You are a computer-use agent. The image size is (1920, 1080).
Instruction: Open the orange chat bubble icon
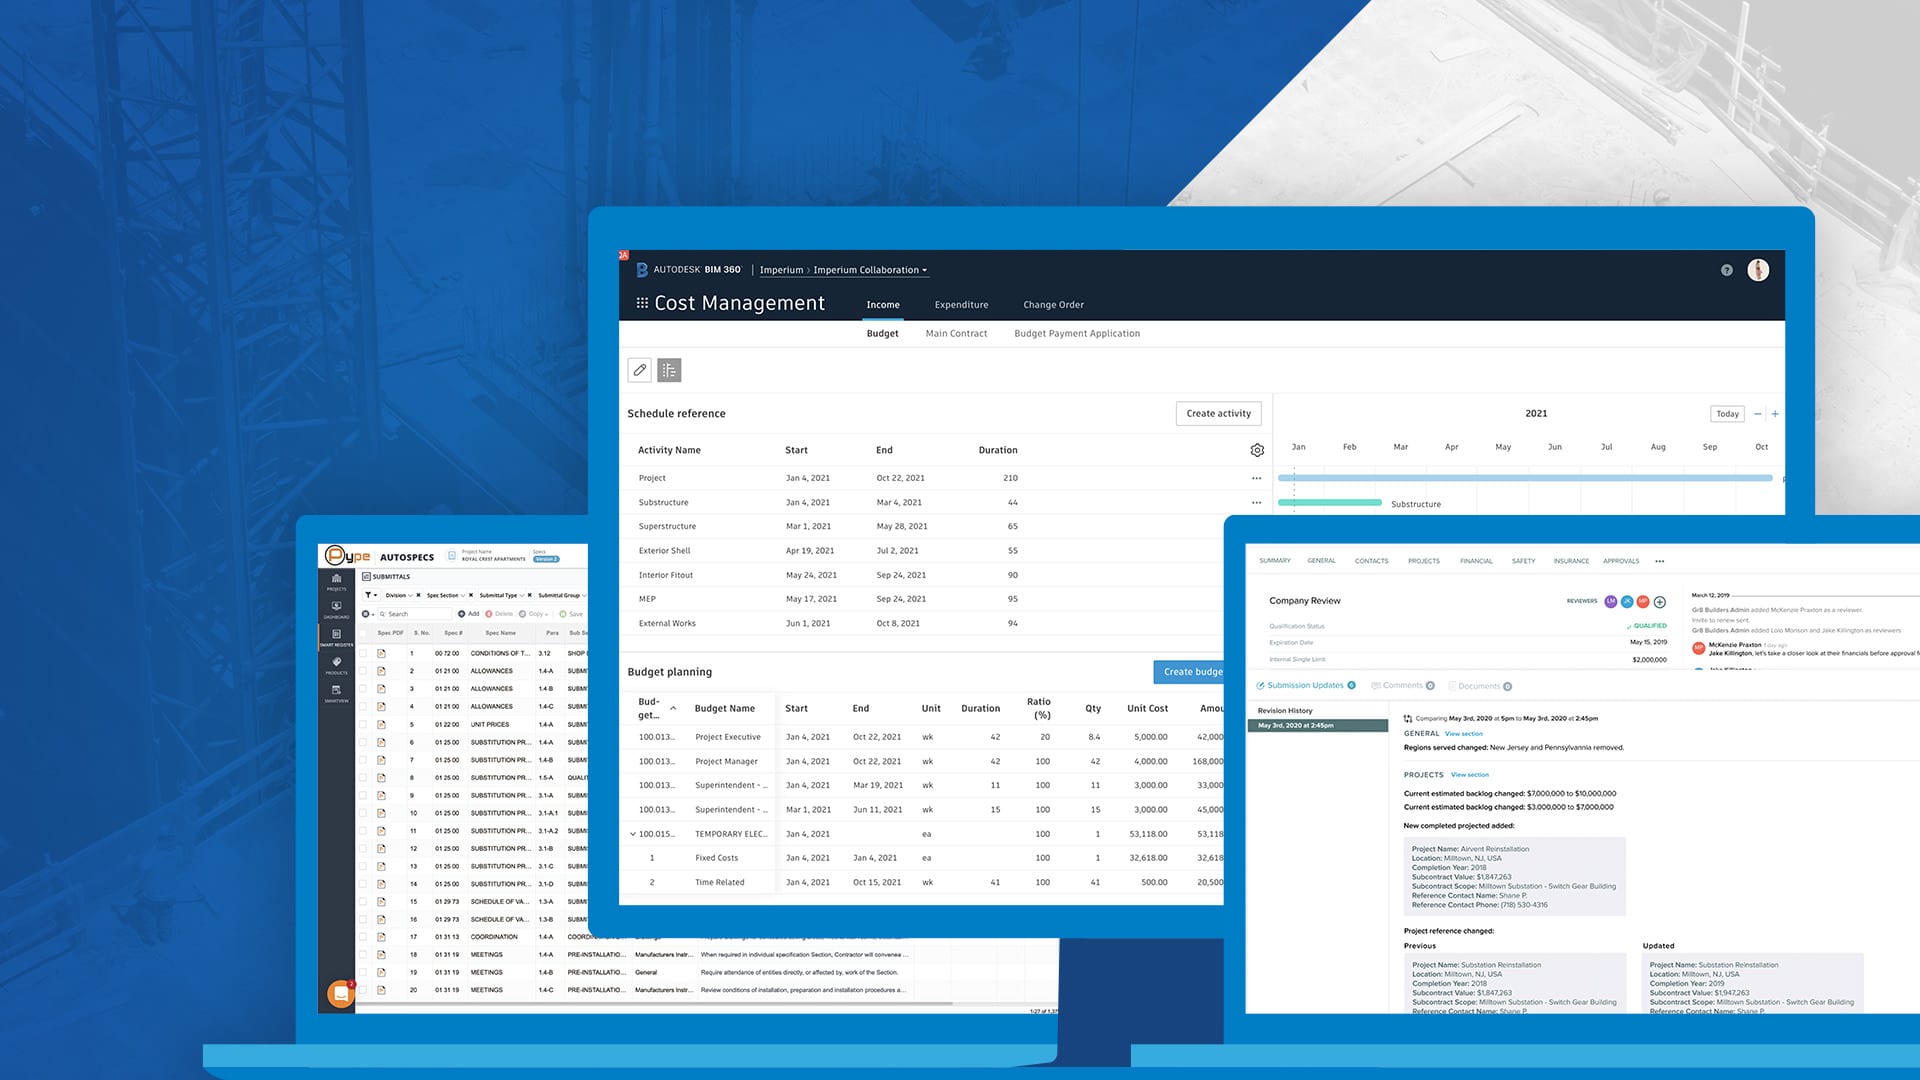click(341, 994)
